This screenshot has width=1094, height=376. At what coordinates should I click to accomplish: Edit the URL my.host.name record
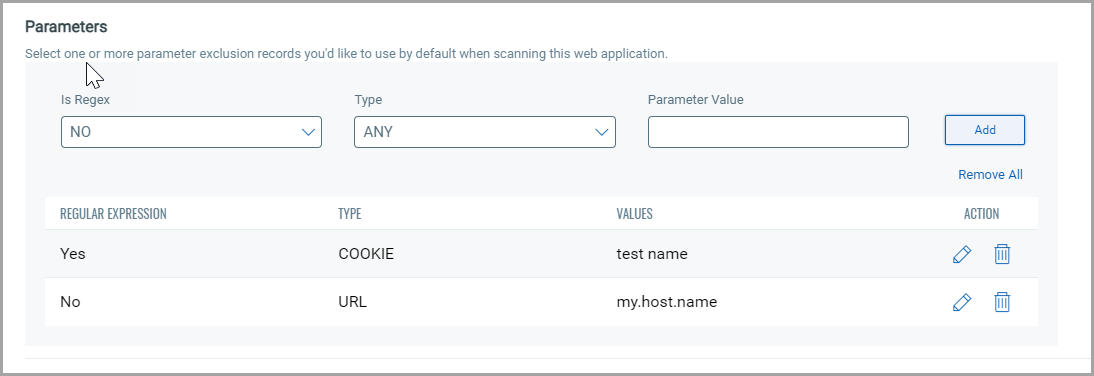961,302
